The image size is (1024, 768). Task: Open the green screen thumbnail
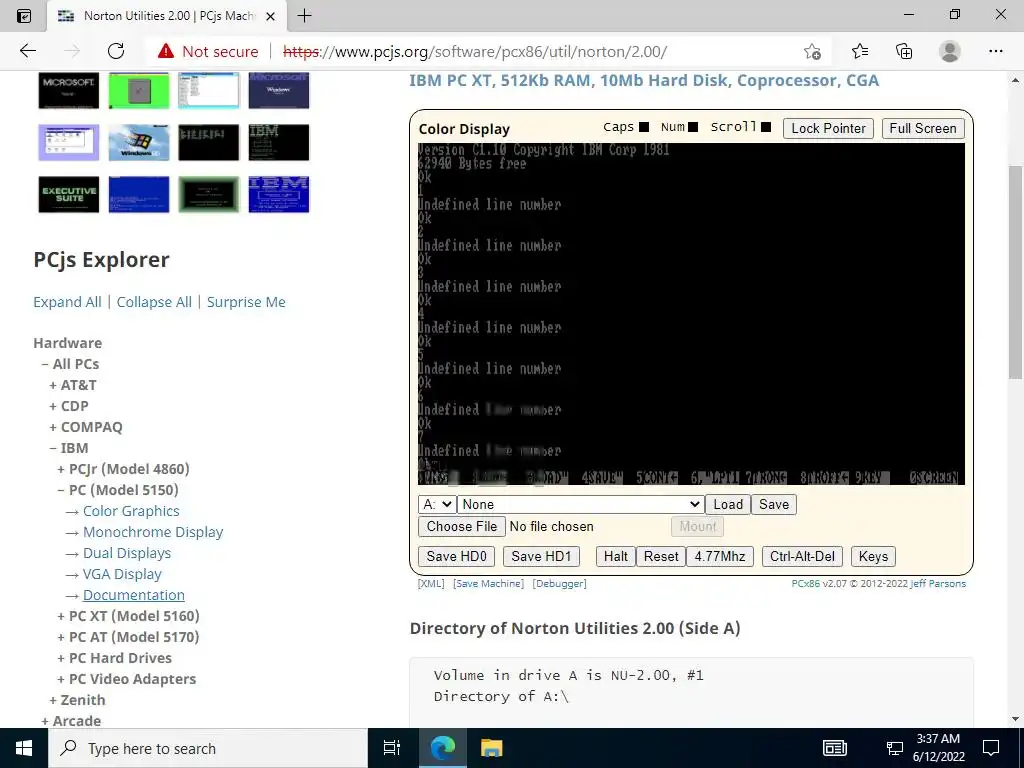[x=138, y=90]
